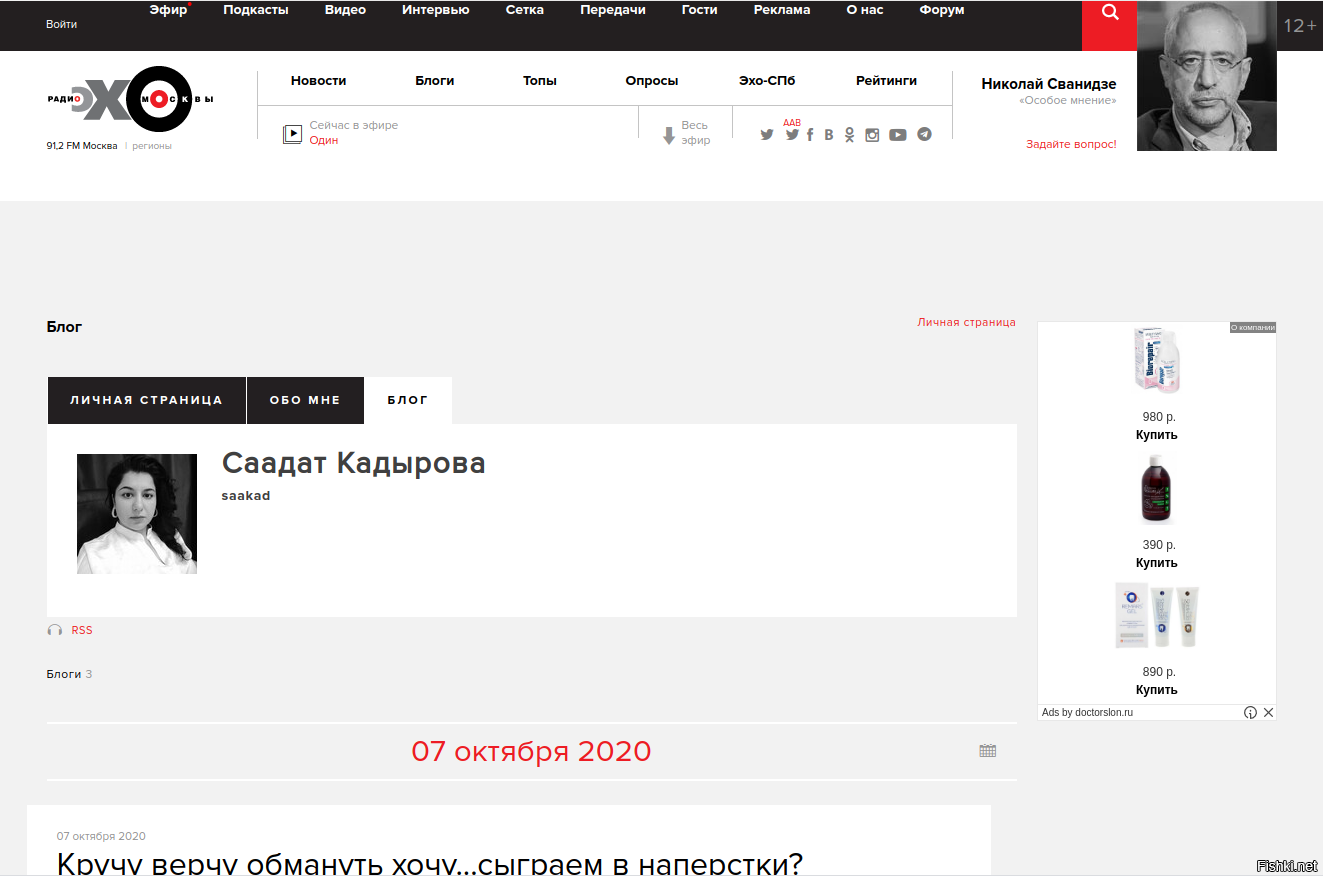Image resolution: width=1323 pixels, height=878 pixels.
Task: Open the Сетка menu item
Action: point(525,10)
